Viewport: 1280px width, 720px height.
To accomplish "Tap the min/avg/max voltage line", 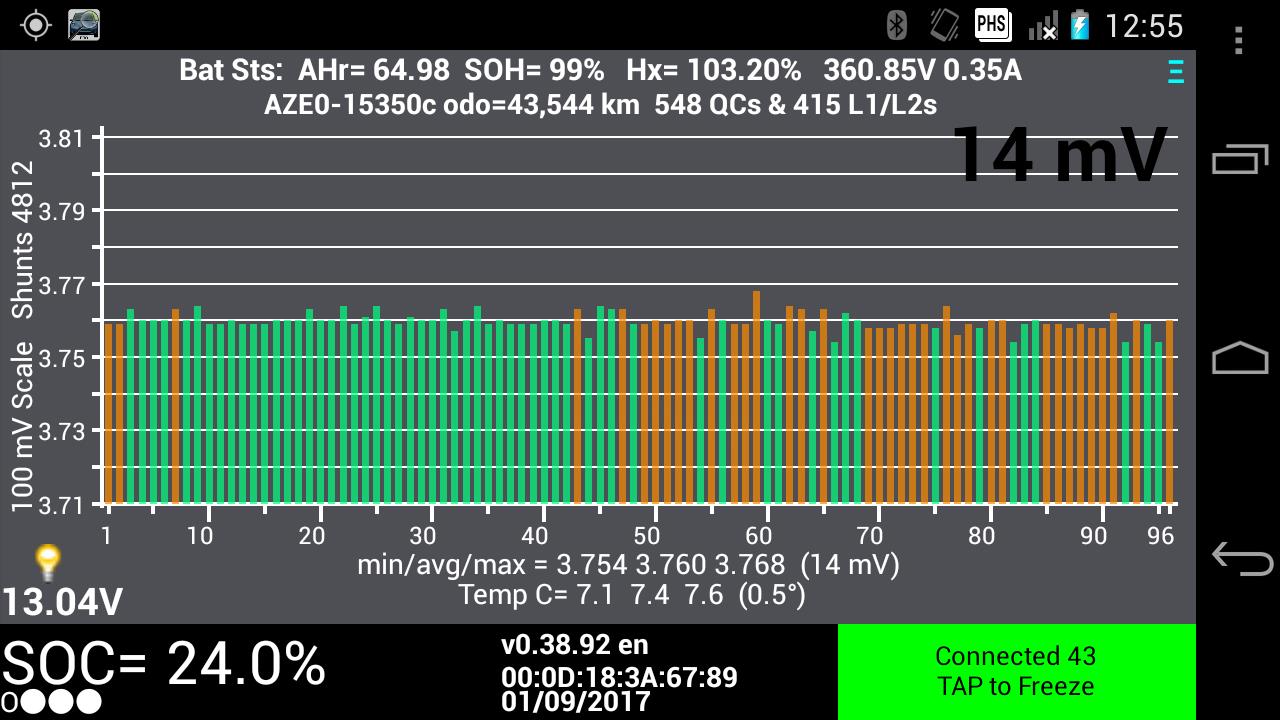I will click(628, 565).
